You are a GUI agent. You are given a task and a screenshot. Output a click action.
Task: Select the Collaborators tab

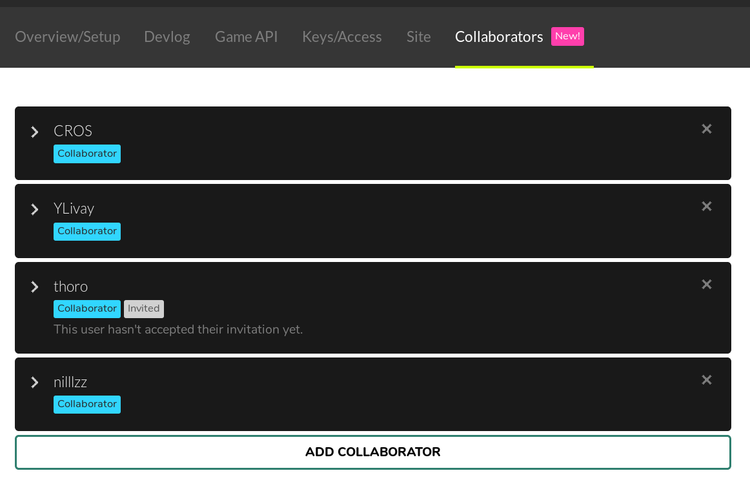click(x=499, y=37)
